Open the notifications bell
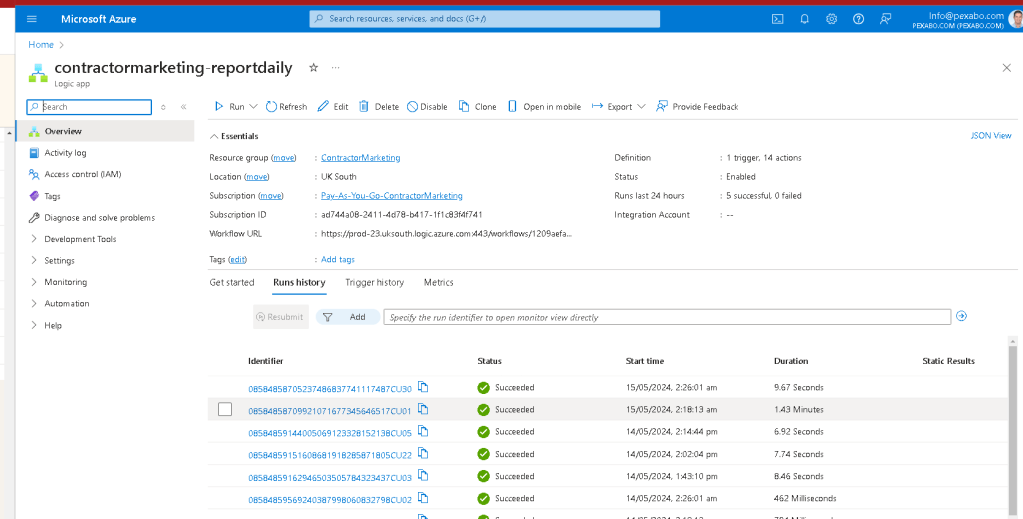The width and height of the screenshot is (1023, 519). tap(804, 19)
